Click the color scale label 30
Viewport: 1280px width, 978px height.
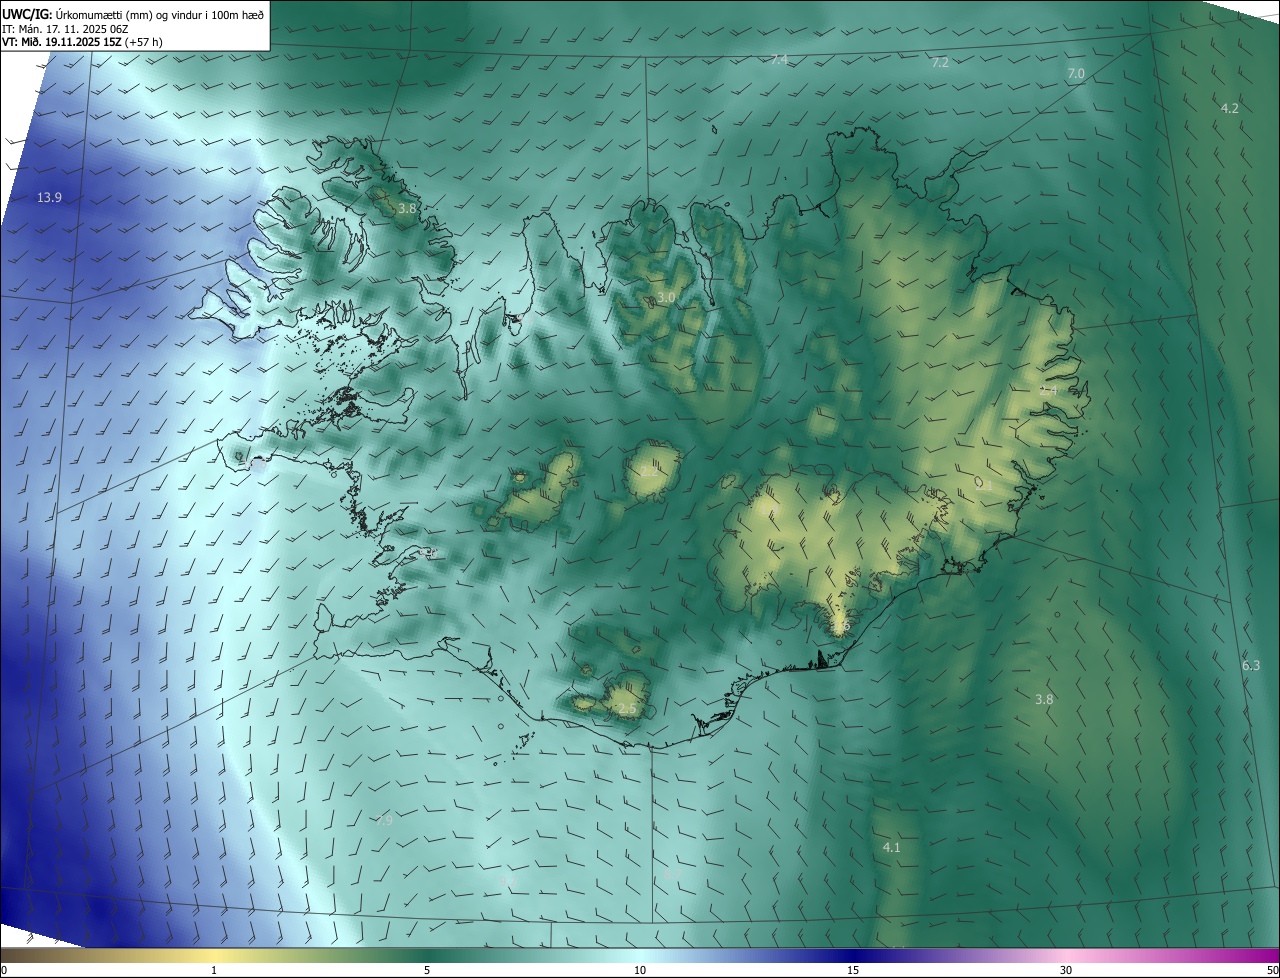pos(1066,970)
